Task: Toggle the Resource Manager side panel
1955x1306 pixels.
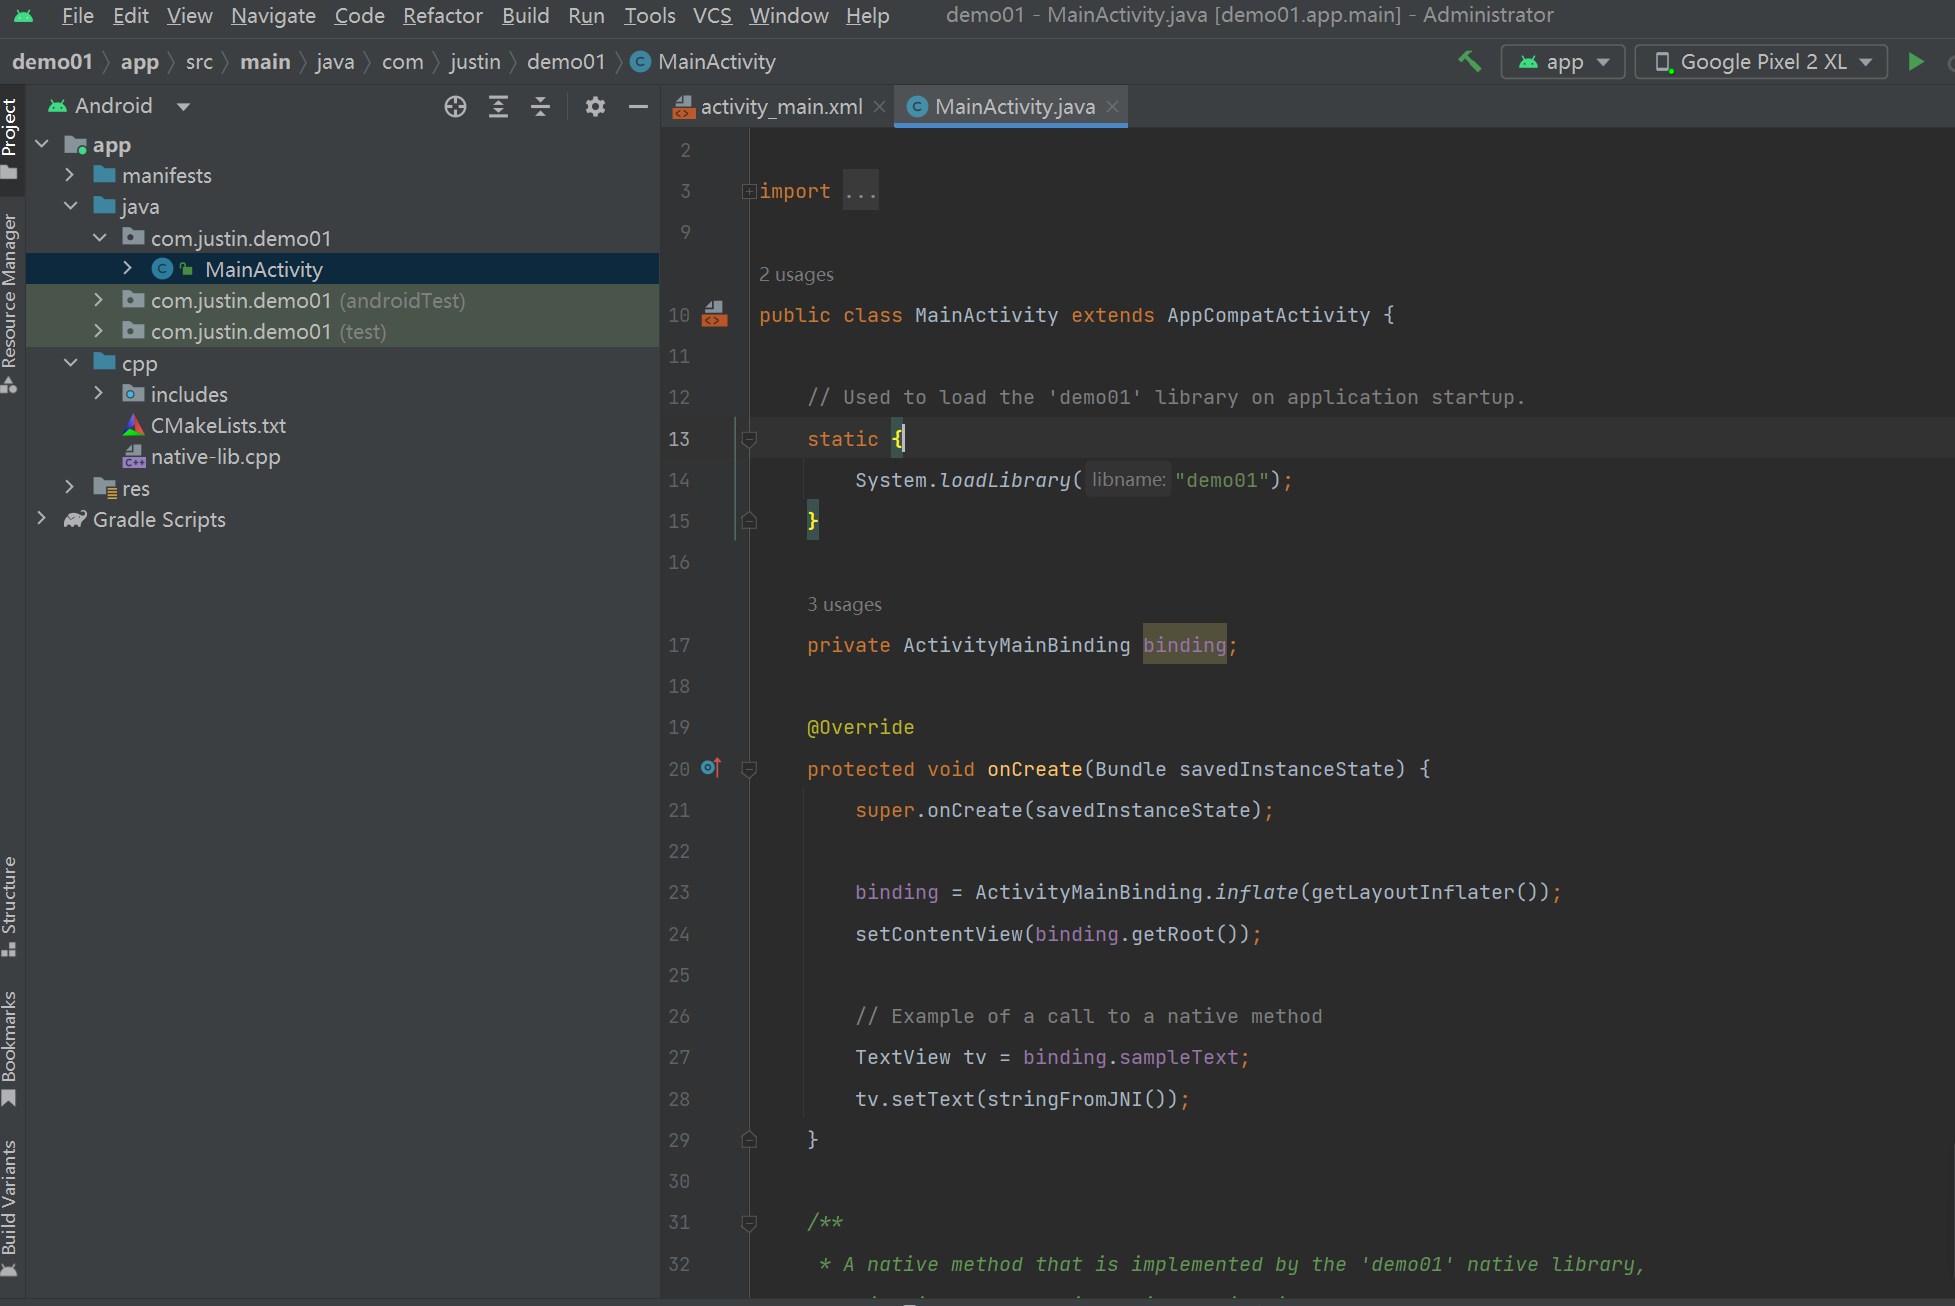Action: tap(10, 300)
